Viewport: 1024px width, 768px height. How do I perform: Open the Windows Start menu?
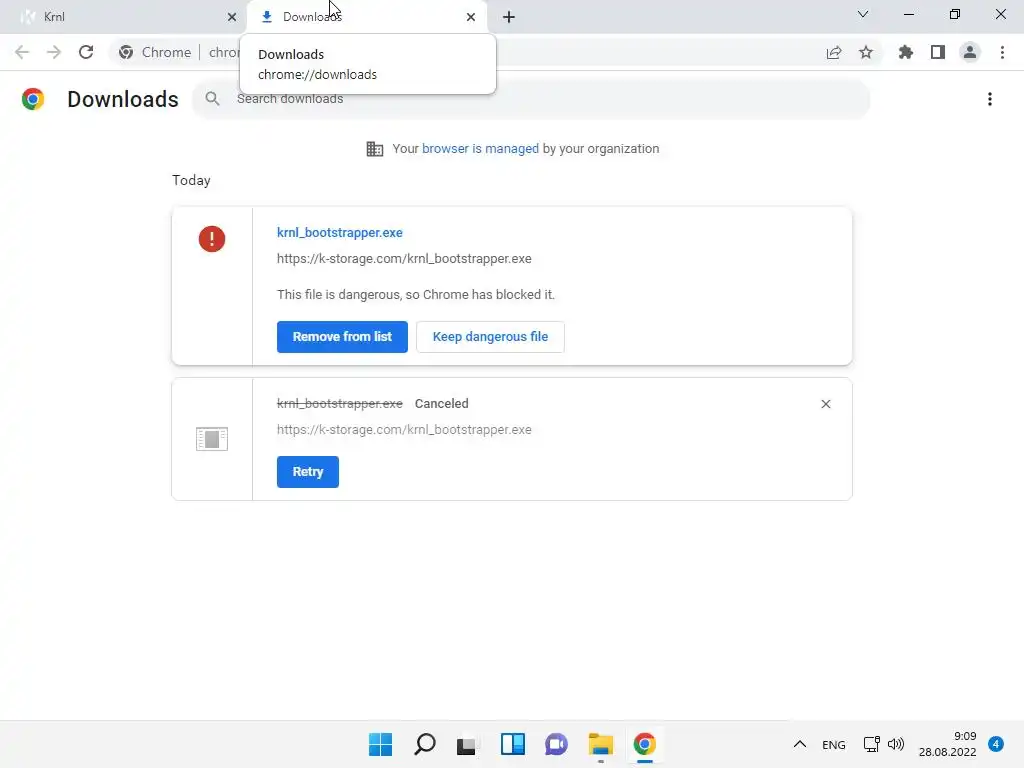[380, 744]
